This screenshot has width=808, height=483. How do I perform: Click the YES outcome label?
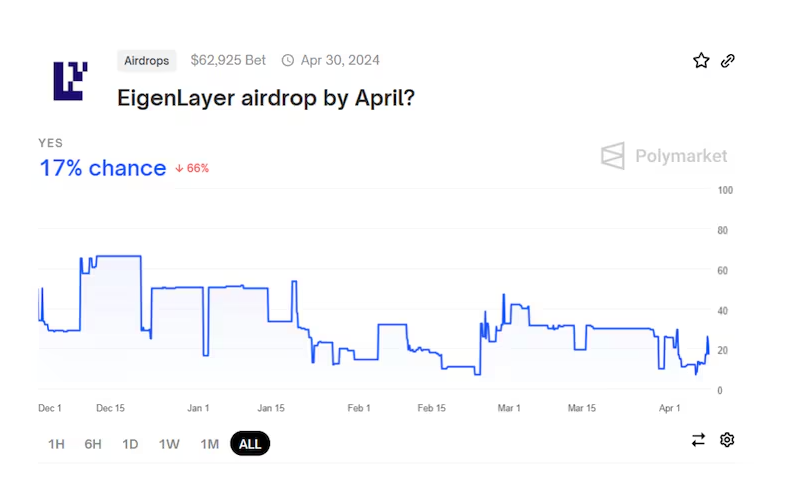click(x=50, y=143)
